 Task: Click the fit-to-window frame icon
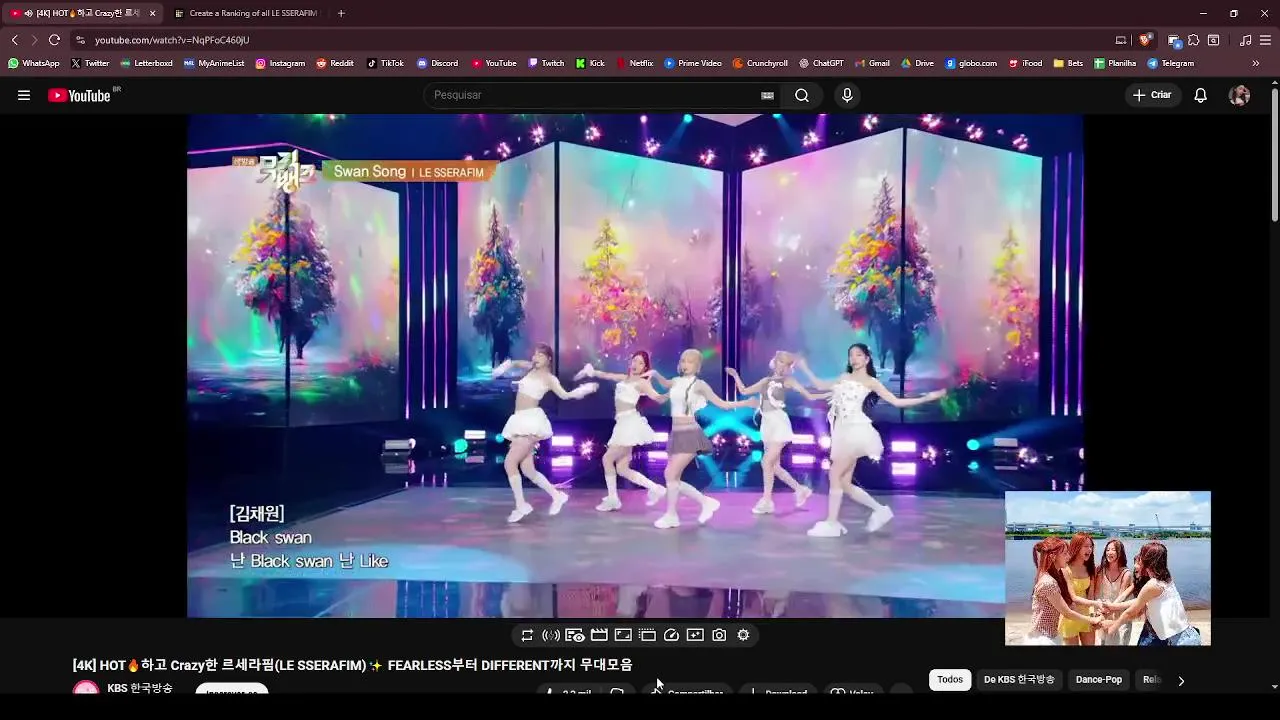623,635
